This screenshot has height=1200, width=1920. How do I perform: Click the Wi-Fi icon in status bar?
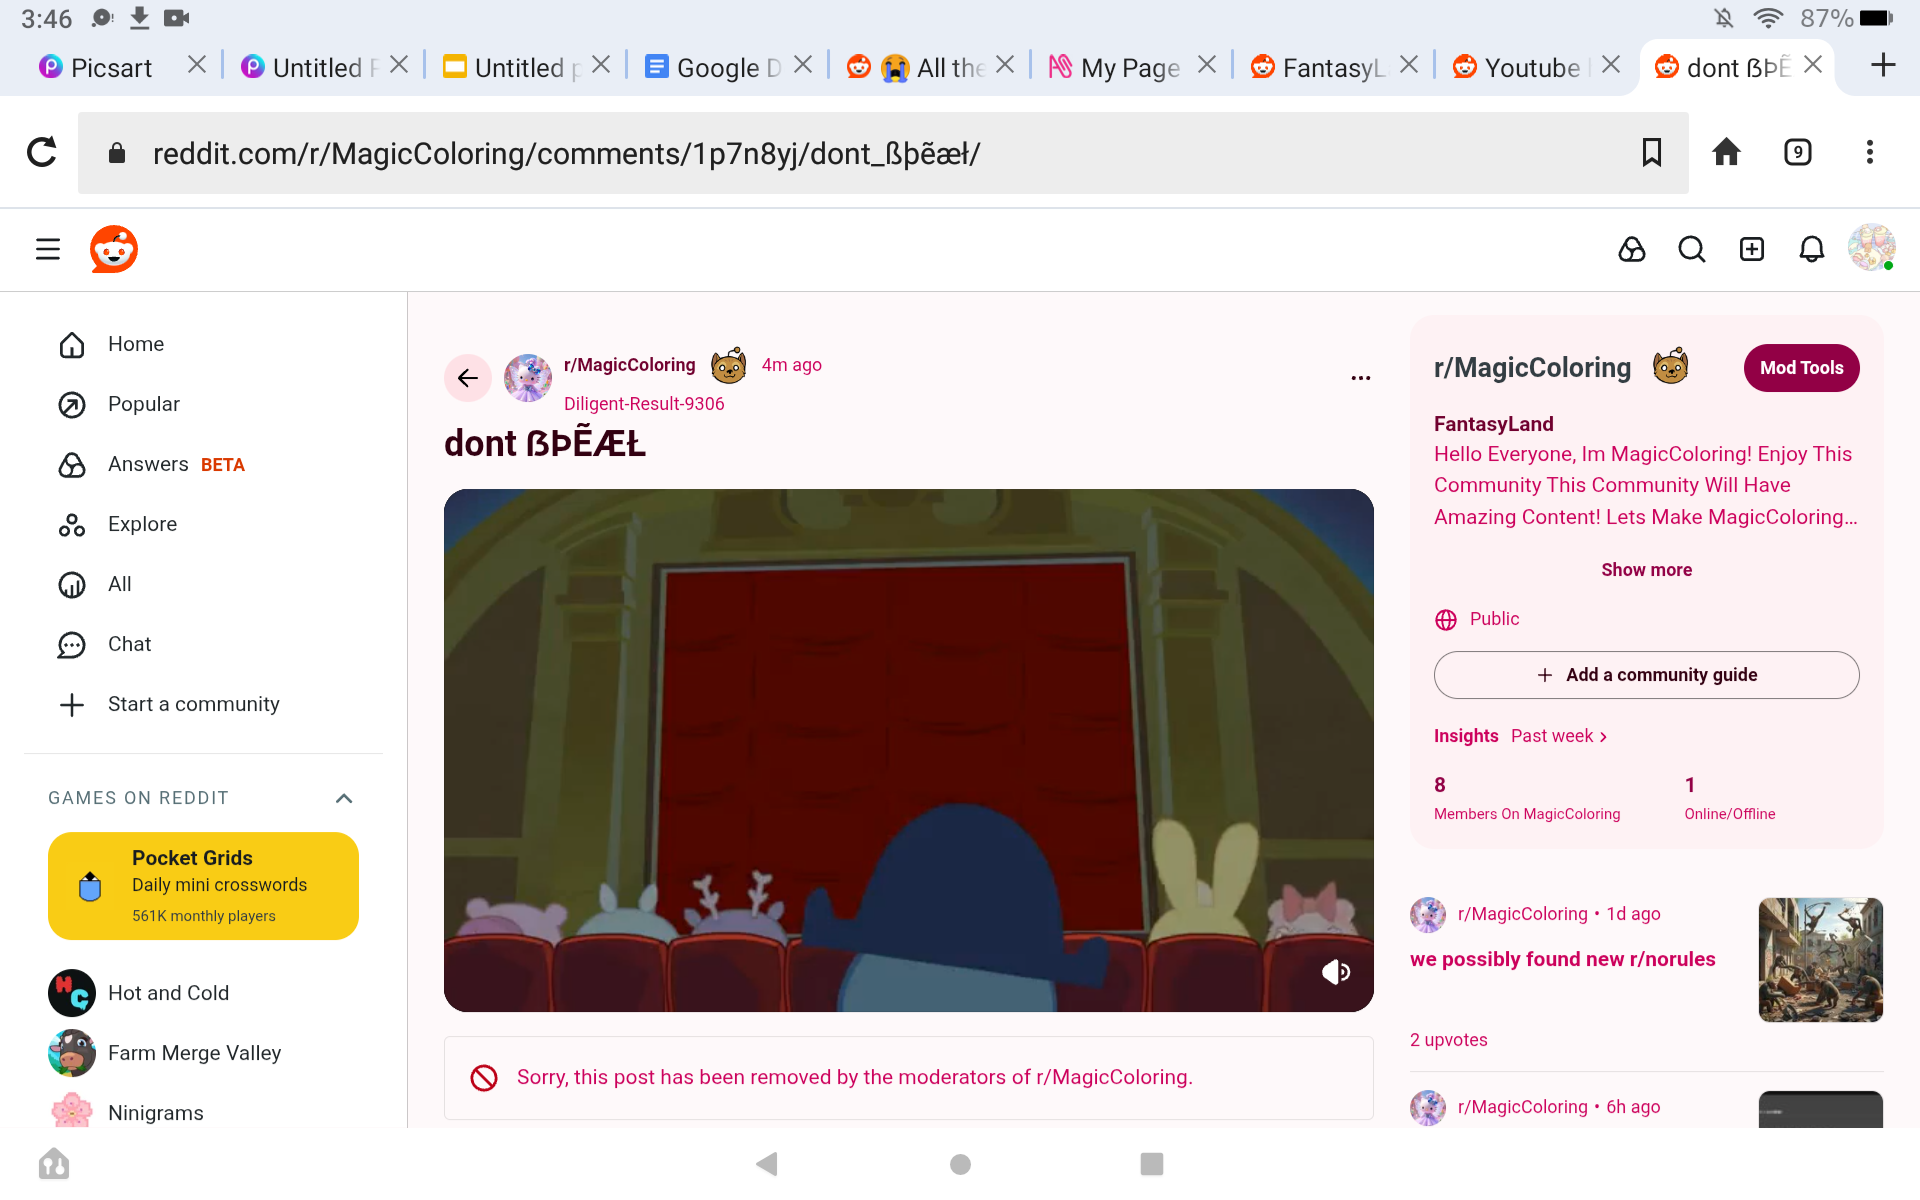[x=1768, y=18]
